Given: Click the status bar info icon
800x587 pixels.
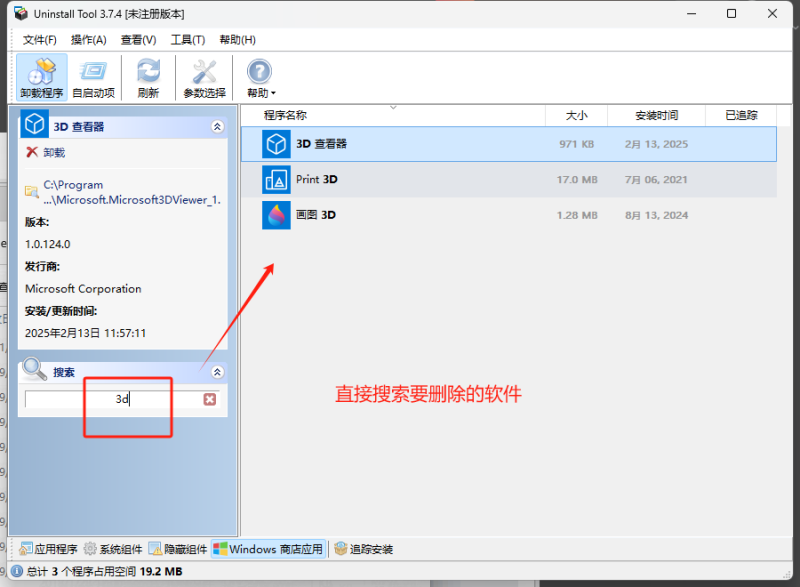Looking at the screenshot, I should pyautogui.click(x=17, y=571).
